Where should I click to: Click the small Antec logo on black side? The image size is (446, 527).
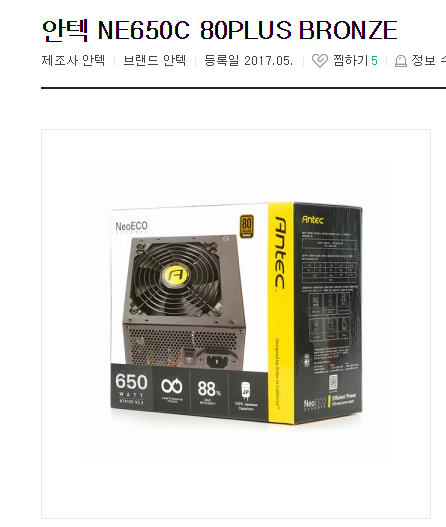click(x=313, y=219)
